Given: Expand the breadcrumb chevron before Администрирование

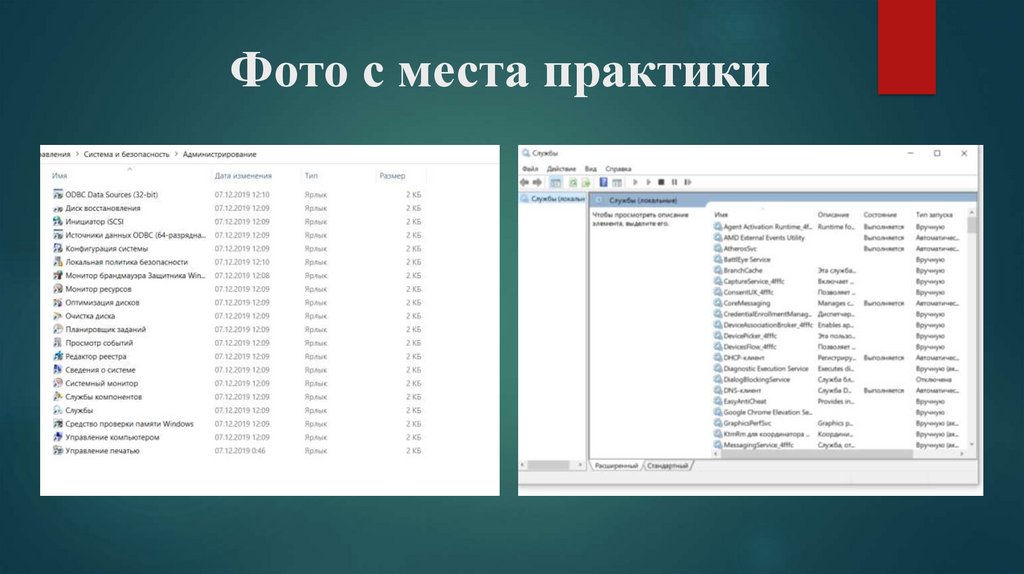Looking at the screenshot, I should (x=176, y=154).
